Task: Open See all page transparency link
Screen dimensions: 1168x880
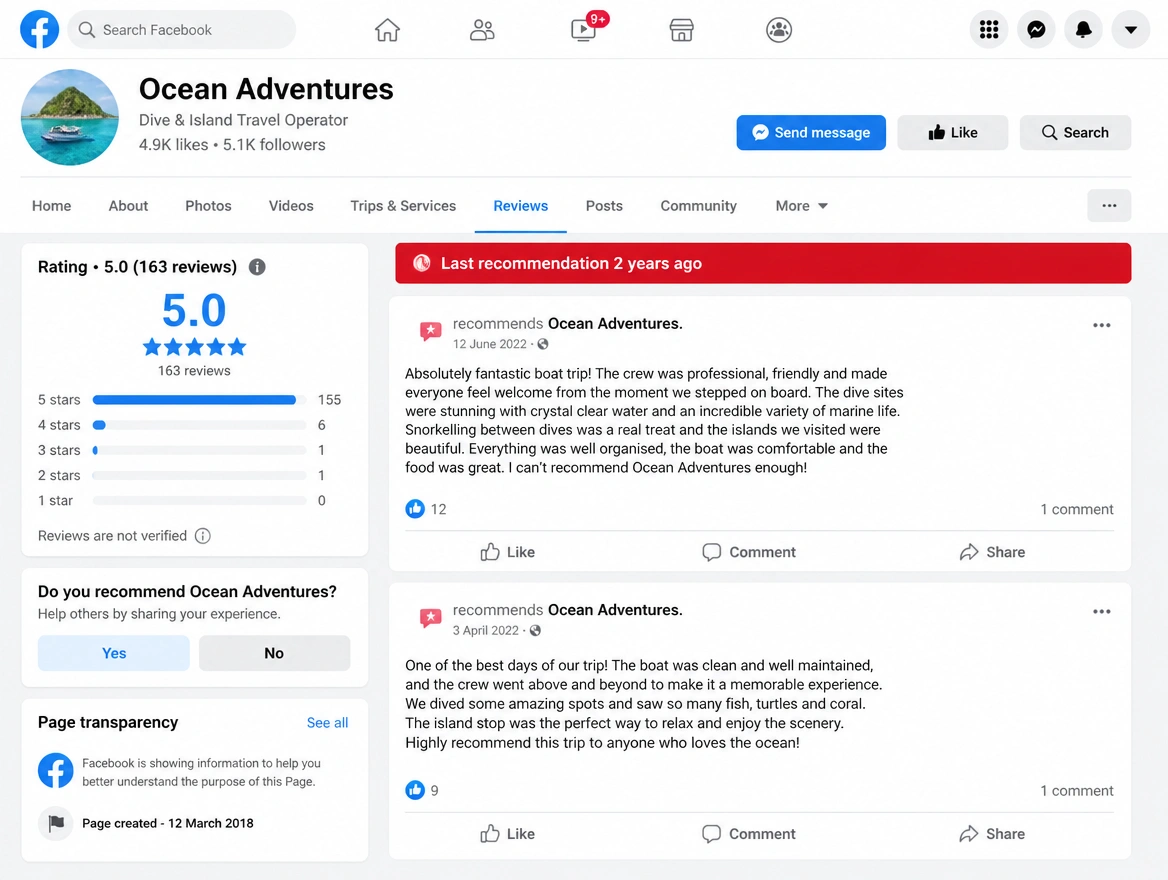Action: tap(327, 723)
